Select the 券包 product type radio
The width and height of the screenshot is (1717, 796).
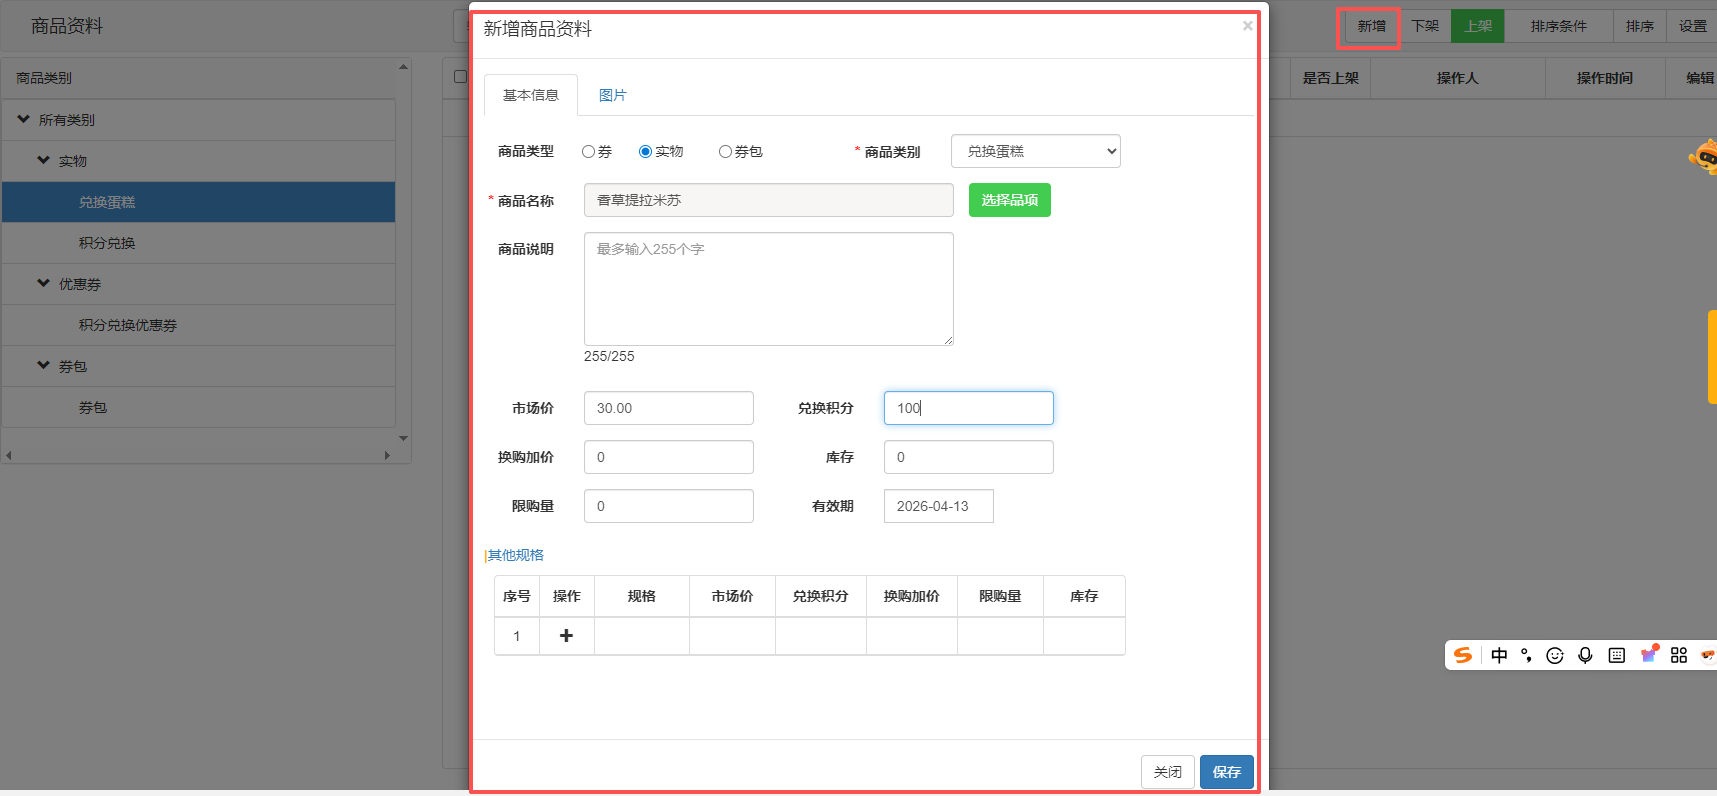725,152
